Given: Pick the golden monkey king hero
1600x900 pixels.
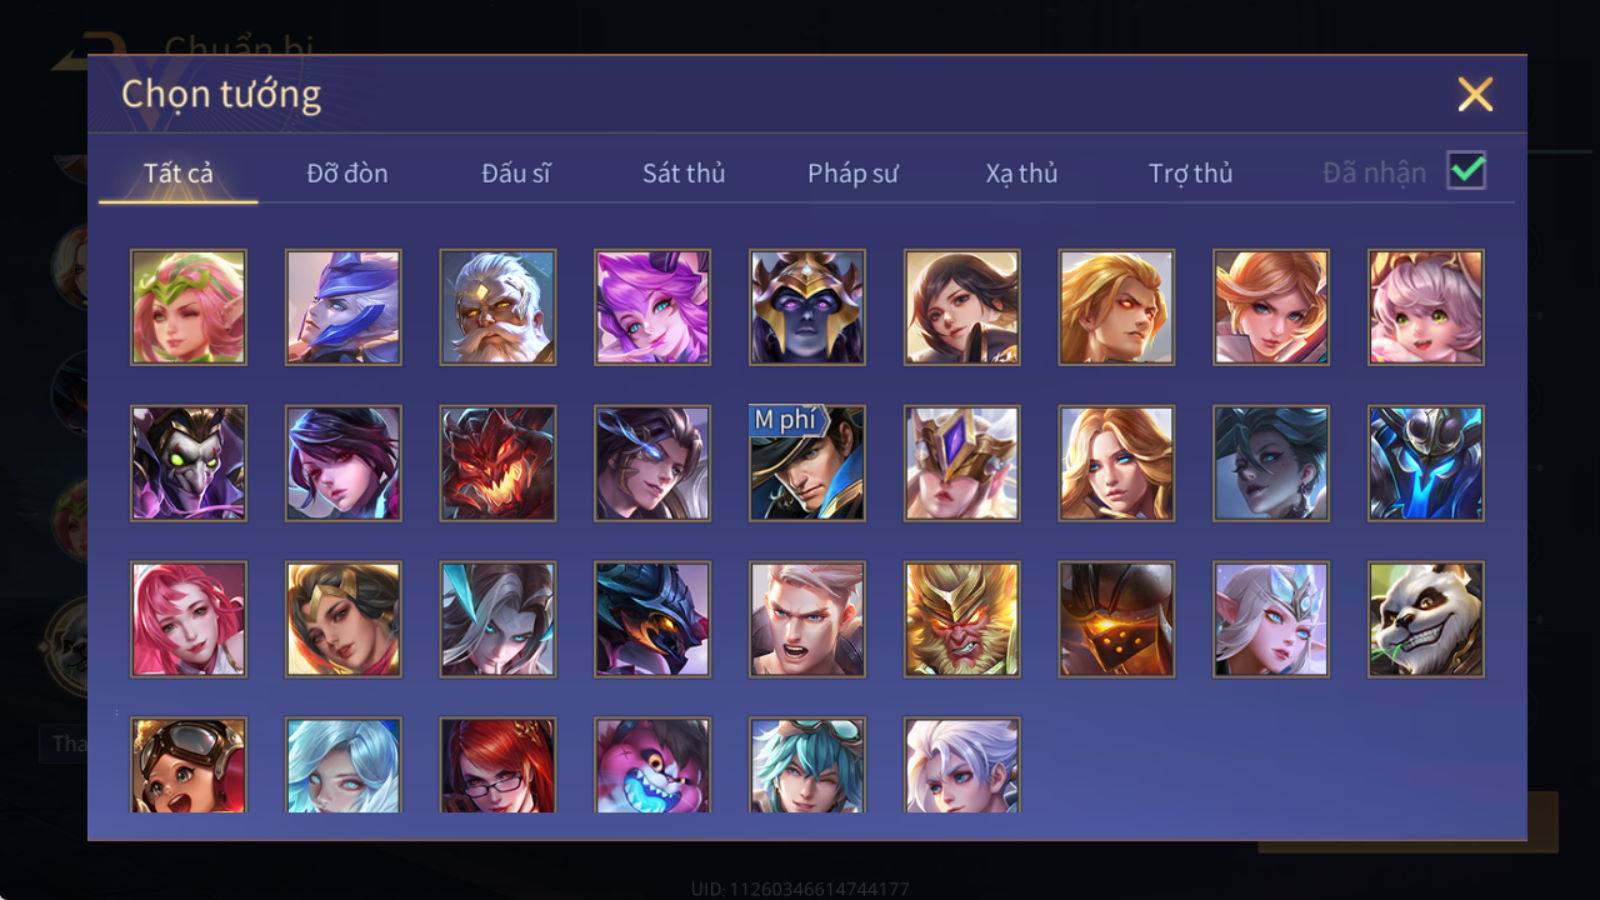Looking at the screenshot, I should (962, 619).
